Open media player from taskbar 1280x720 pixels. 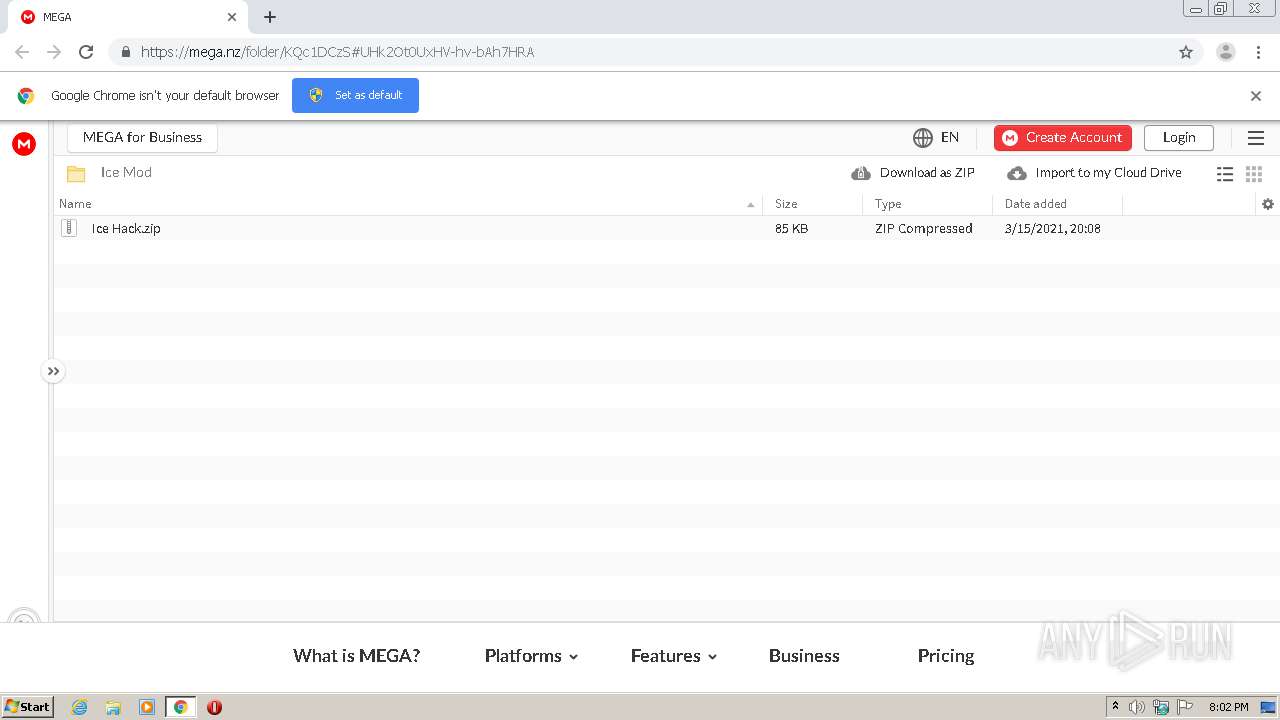(x=147, y=707)
